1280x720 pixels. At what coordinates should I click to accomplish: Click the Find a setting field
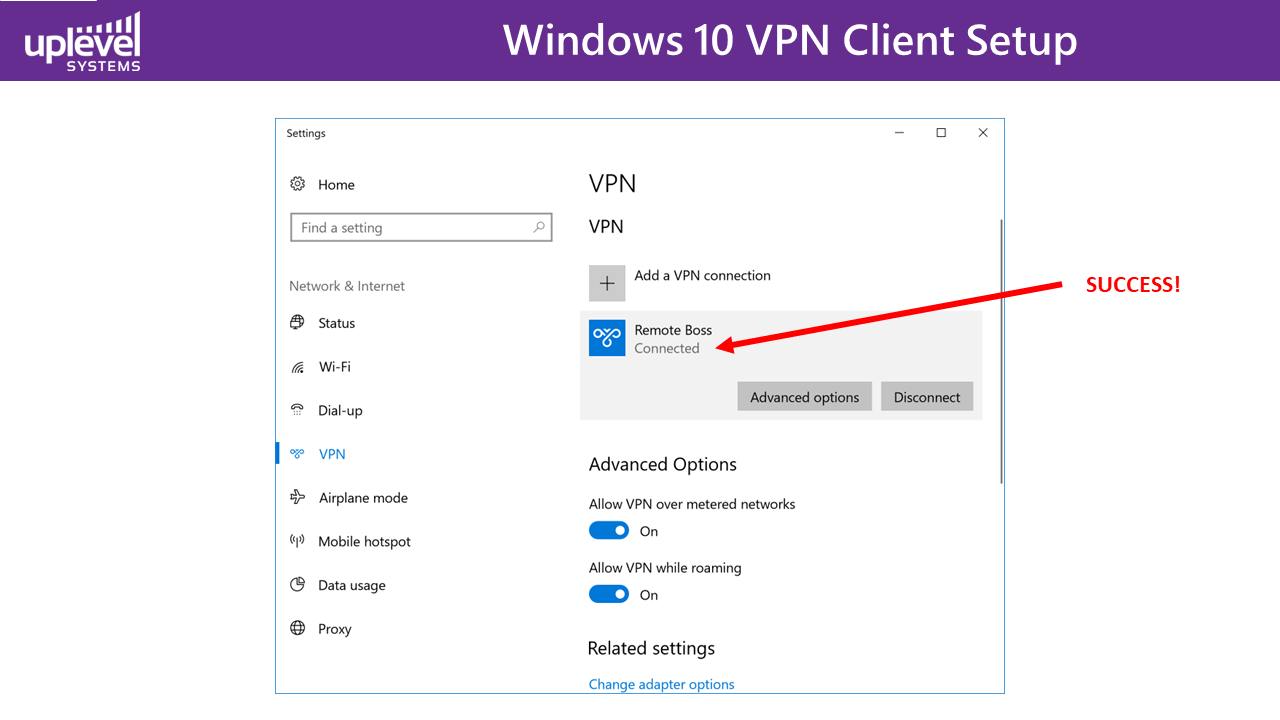(x=421, y=228)
